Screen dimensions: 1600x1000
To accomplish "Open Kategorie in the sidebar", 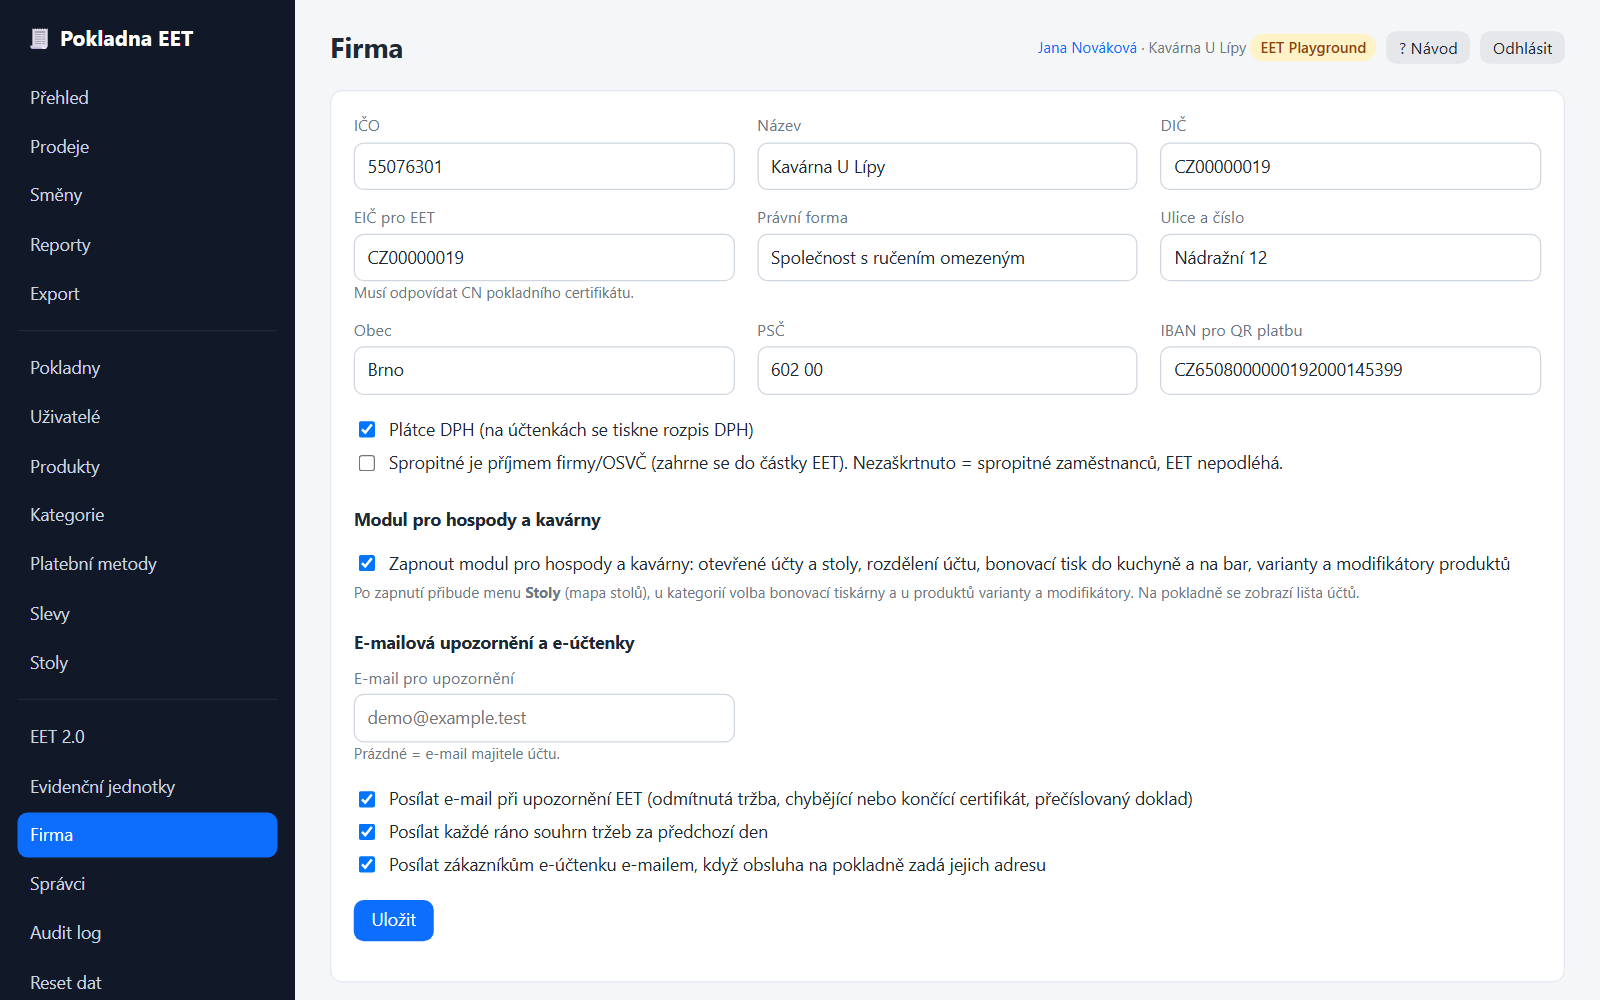I will click(x=147, y=515).
